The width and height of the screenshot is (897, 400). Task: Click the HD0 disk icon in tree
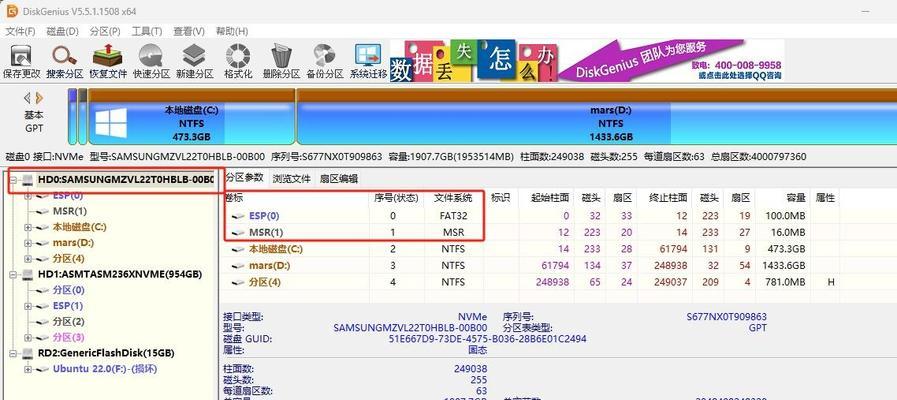click(x=27, y=180)
